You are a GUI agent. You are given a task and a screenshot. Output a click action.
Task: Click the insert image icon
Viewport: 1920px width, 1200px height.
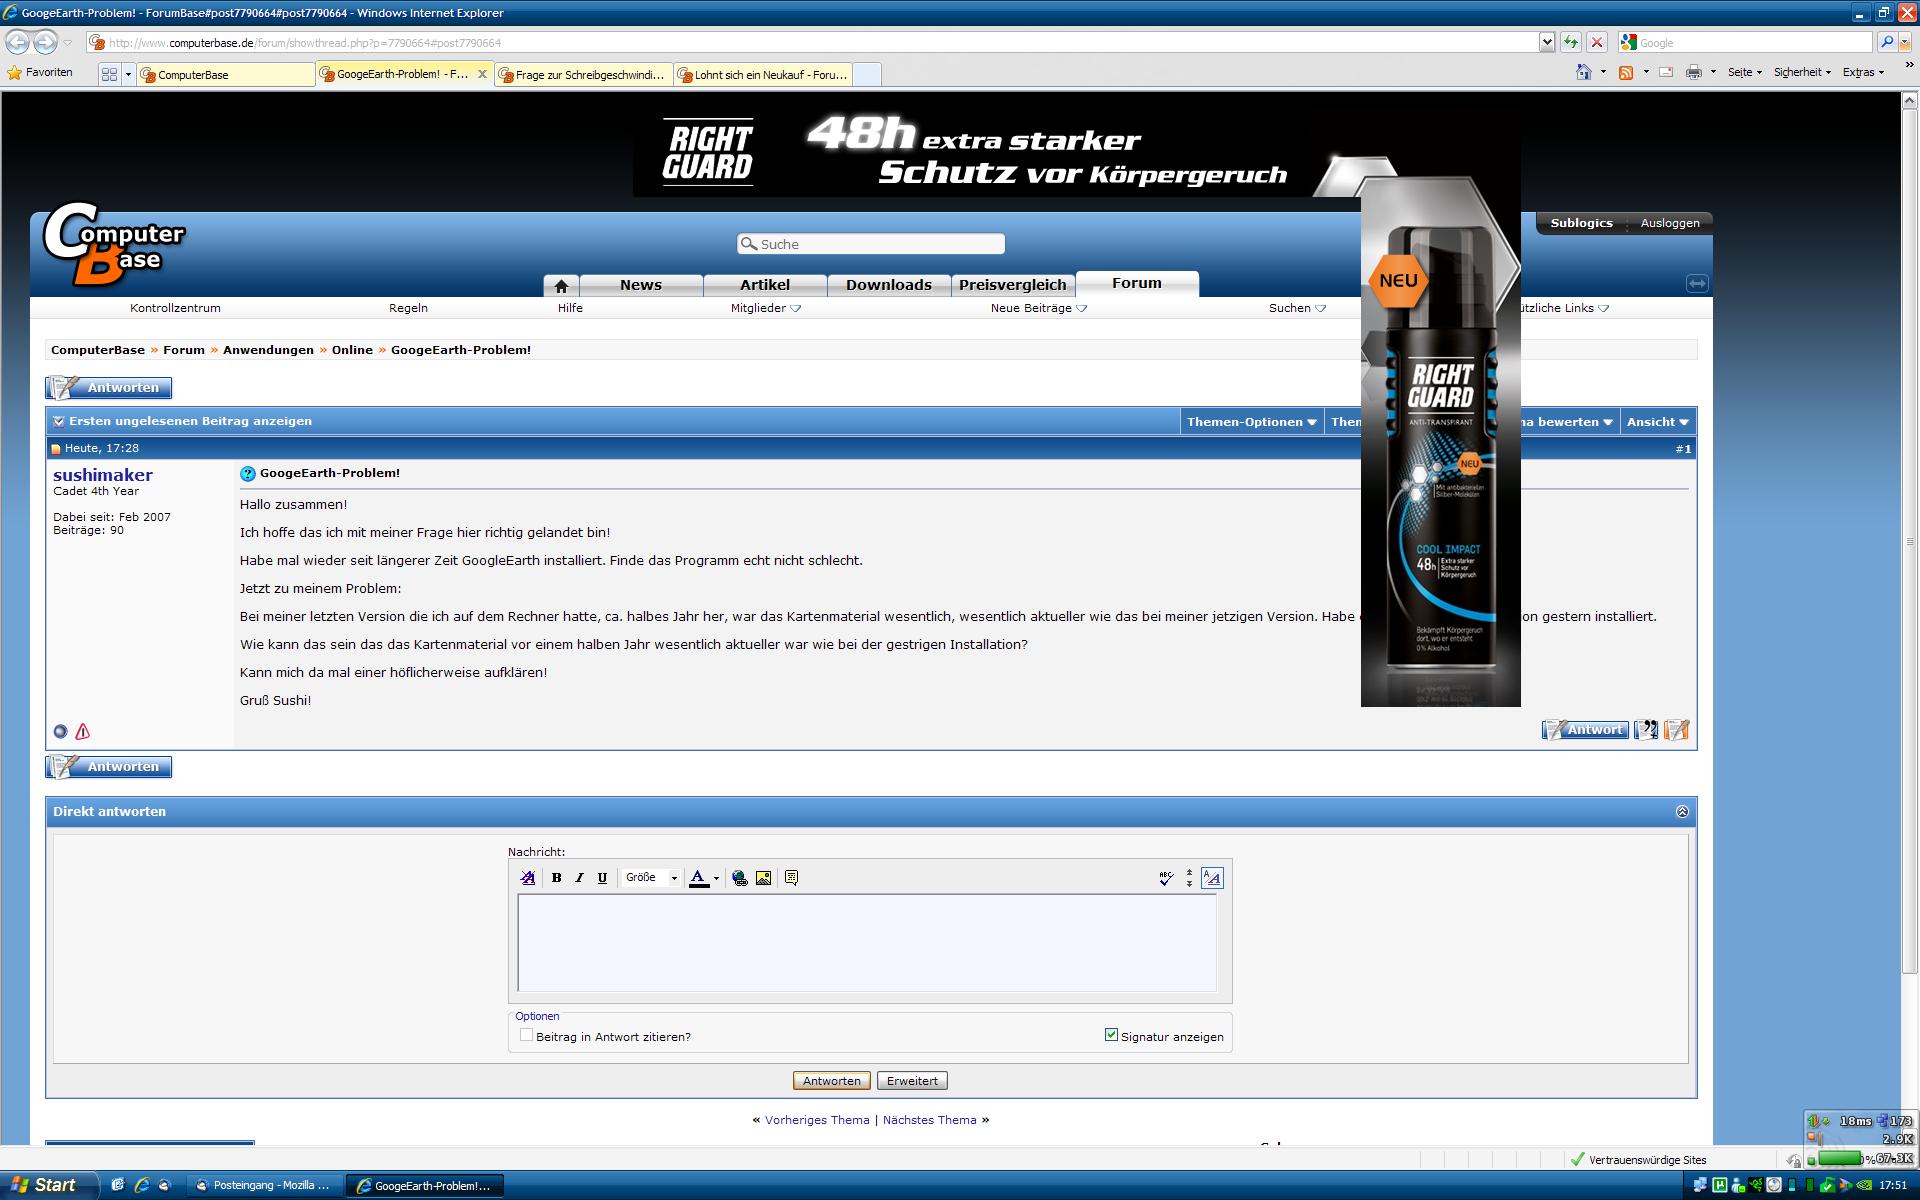(x=763, y=878)
